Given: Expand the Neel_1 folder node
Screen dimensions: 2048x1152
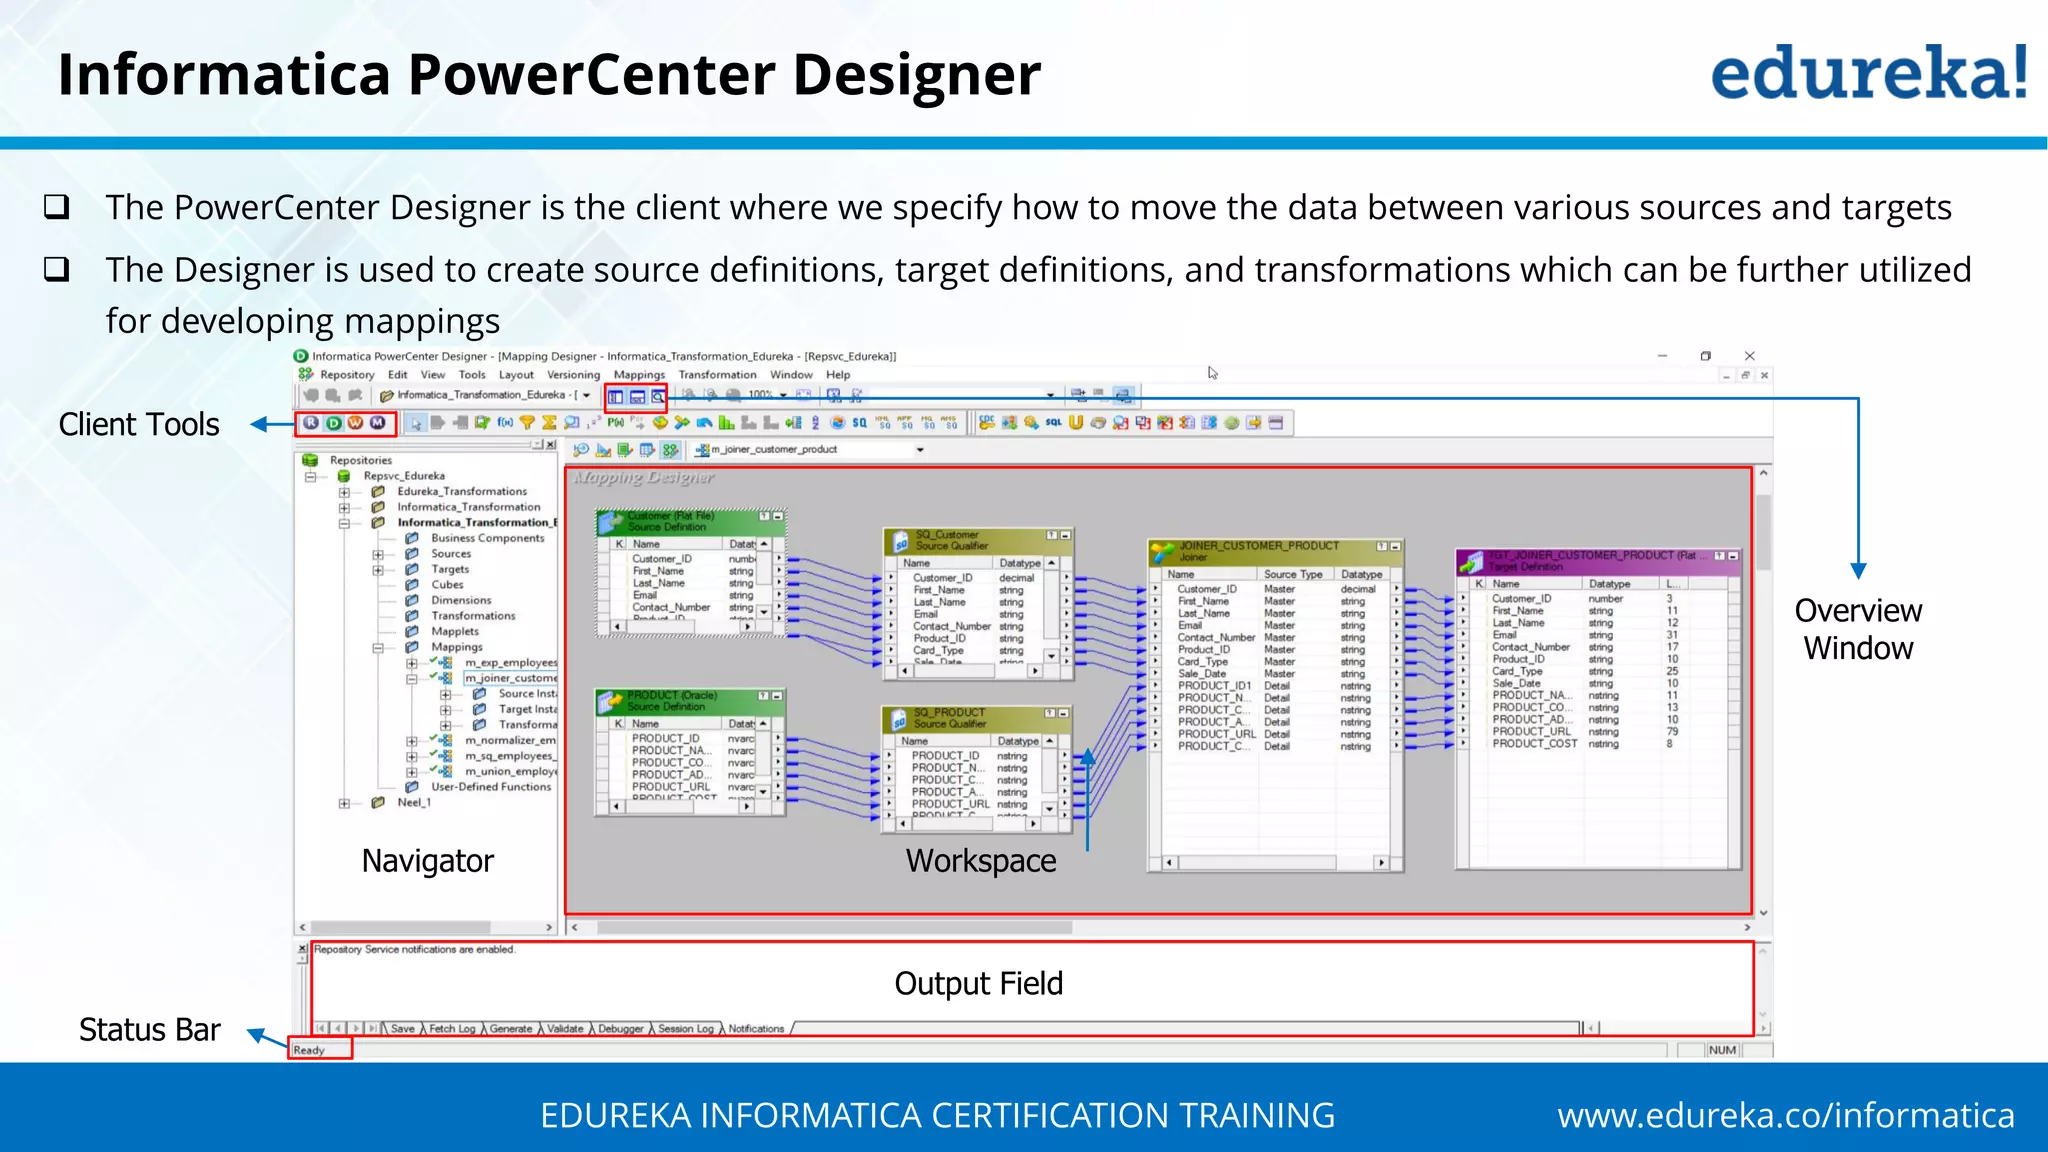Looking at the screenshot, I should pos(344,803).
